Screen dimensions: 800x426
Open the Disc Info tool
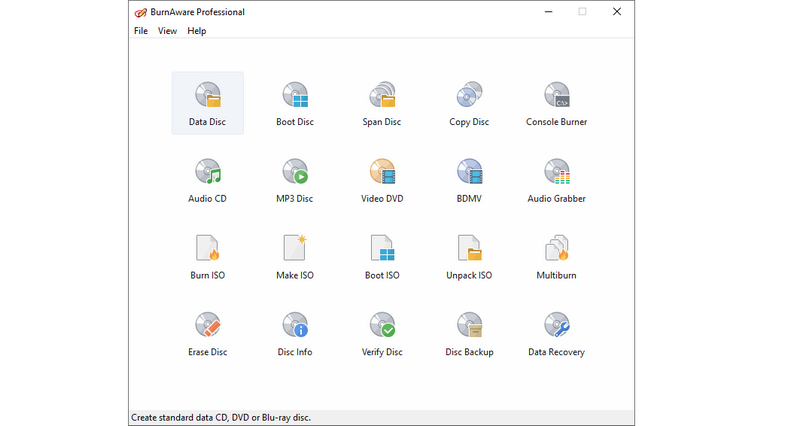295,334
